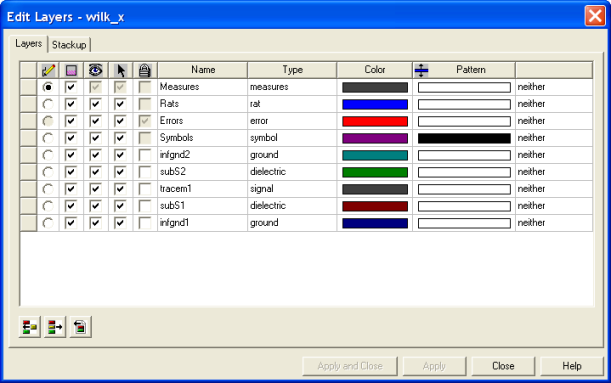Viewport: 611px width, 383px height.
Task: Switch to the Stackup tab
Action: coord(69,45)
